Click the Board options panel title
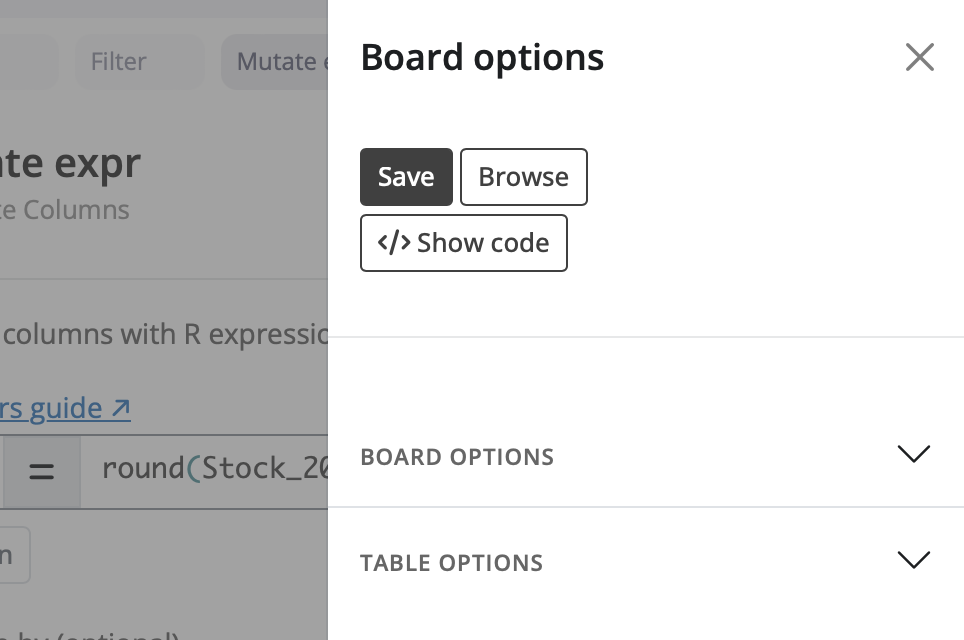Screen dimensions: 964x640 (482, 58)
